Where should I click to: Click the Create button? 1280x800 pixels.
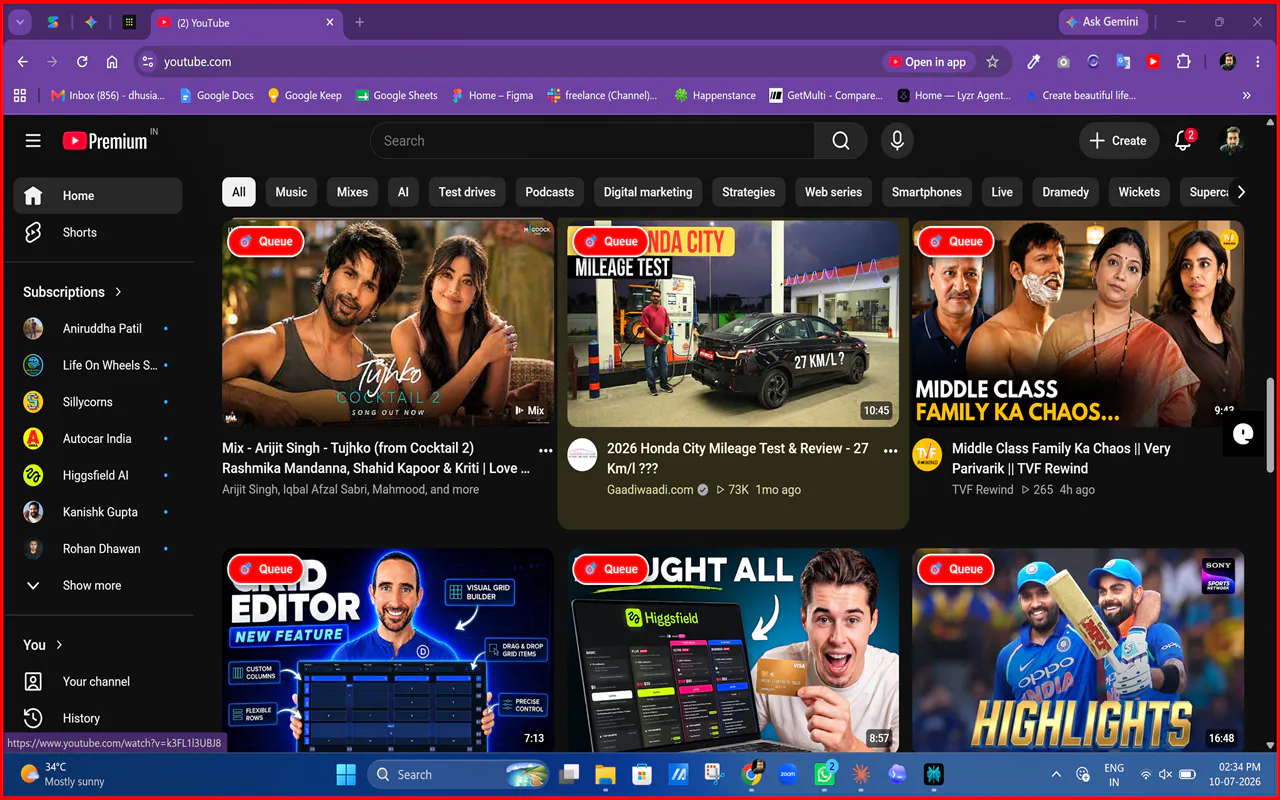[1119, 141]
